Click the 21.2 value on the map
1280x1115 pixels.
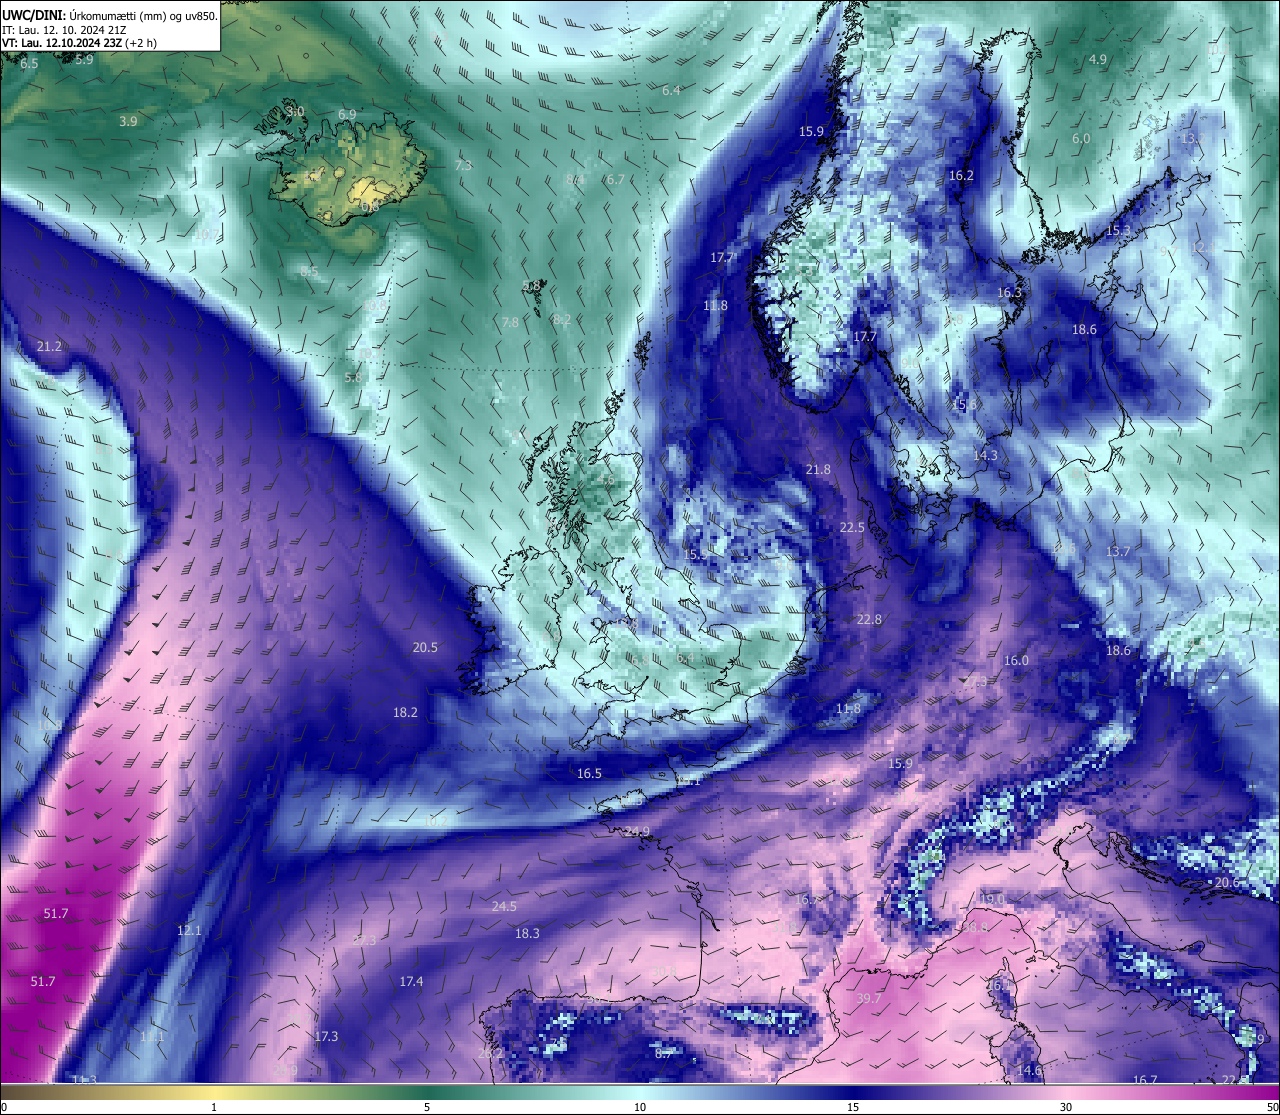pos(49,346)
